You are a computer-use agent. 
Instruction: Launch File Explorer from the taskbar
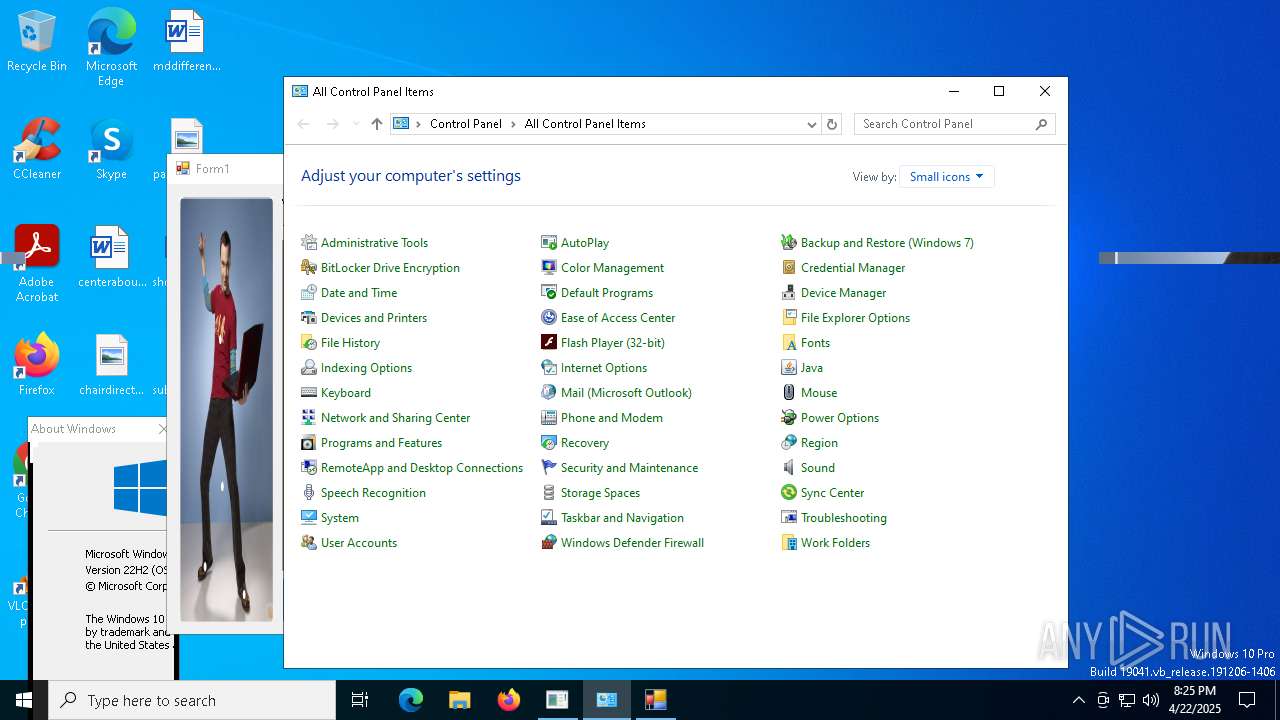pyautogui.click(x=459, y=700)
